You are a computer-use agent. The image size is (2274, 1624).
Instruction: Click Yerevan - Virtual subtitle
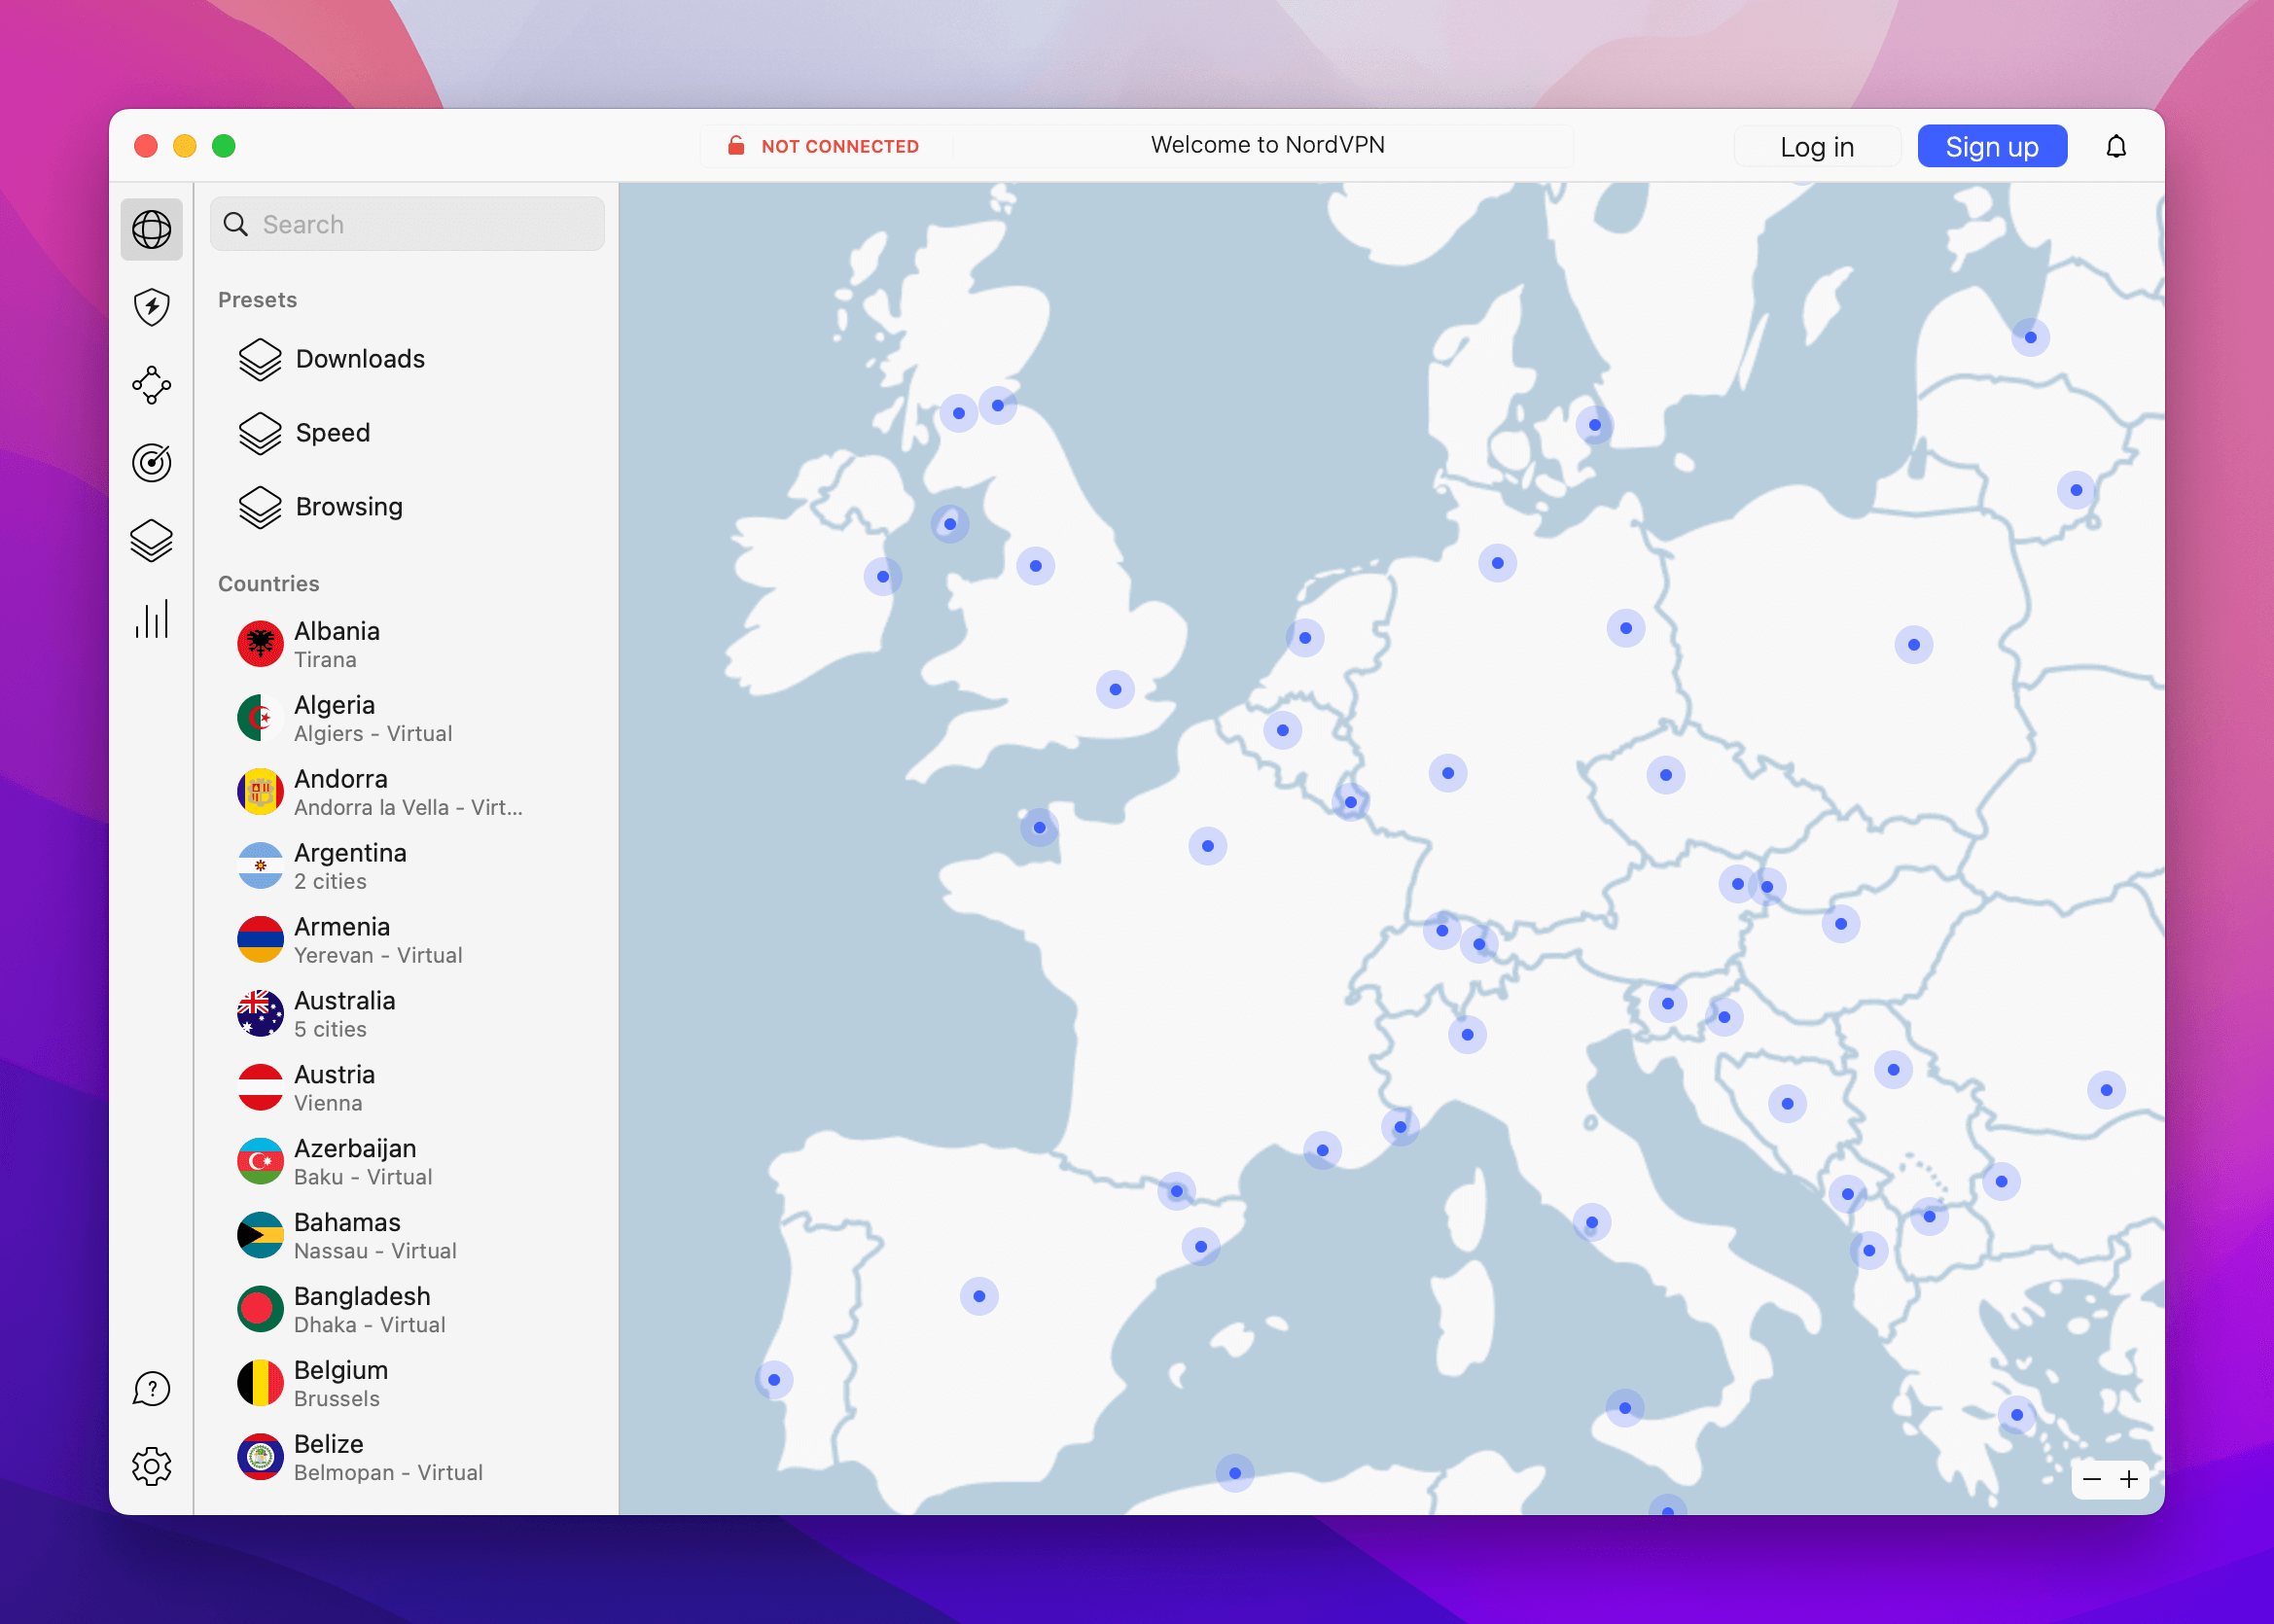[x=378, y=956]
